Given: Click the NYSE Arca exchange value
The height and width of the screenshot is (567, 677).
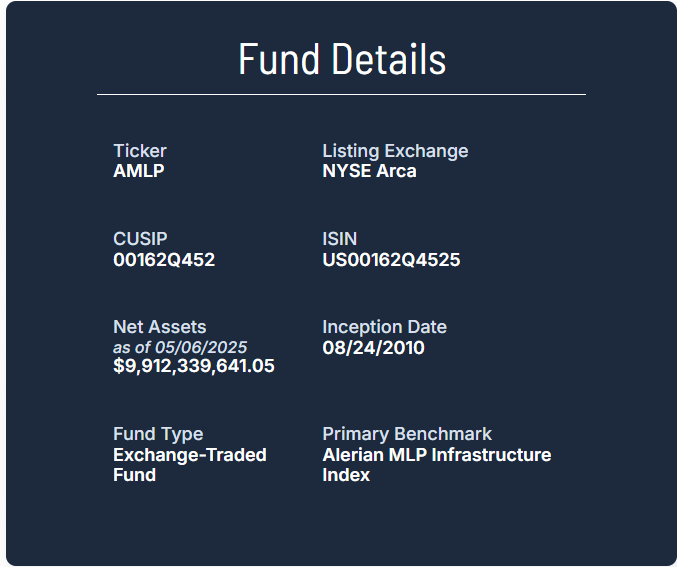Looking at the screenshot, I should (369, 171).
